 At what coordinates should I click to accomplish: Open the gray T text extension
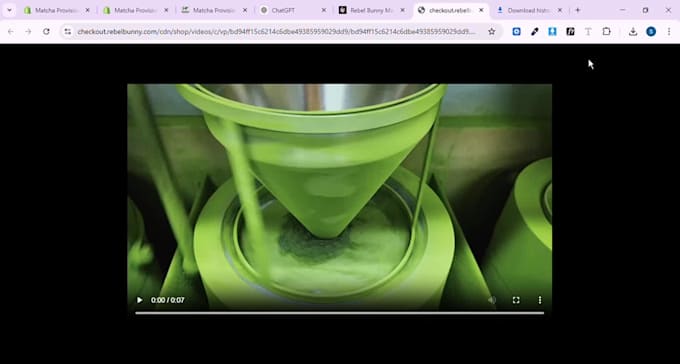588,31
